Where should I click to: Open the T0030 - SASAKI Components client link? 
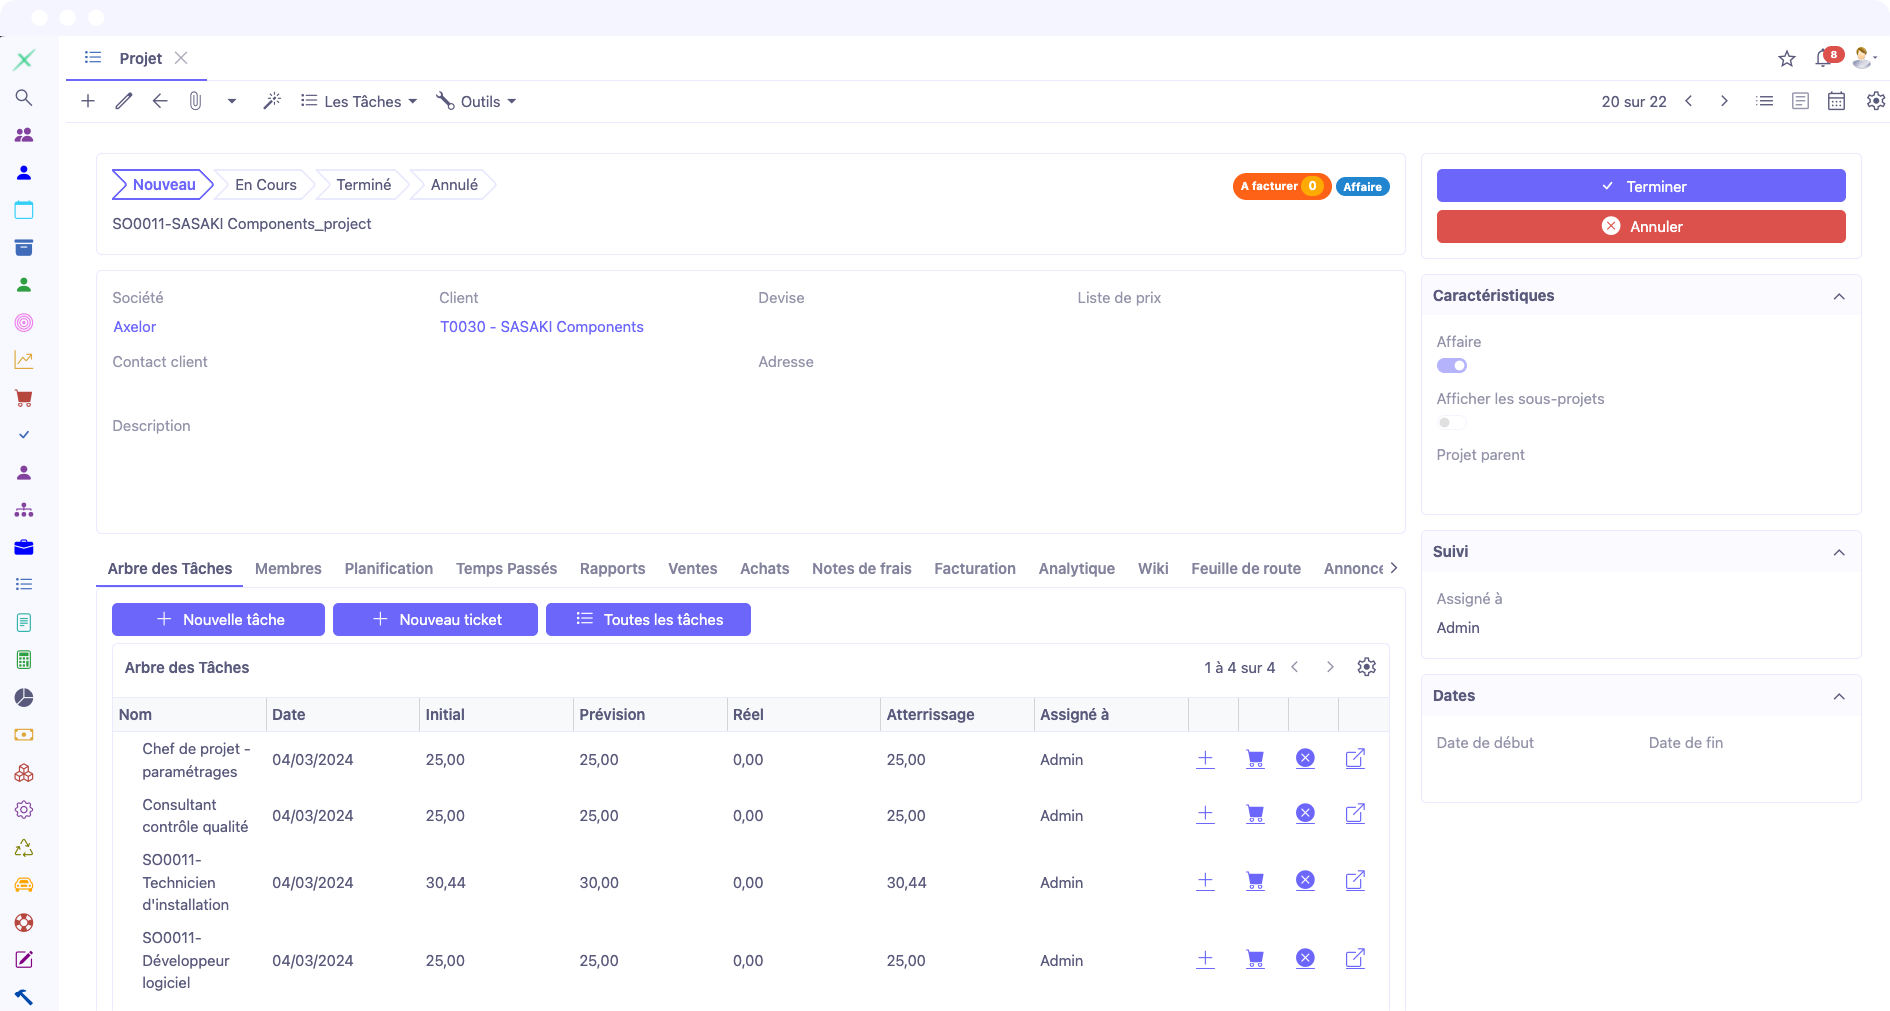tap(541, 327)
